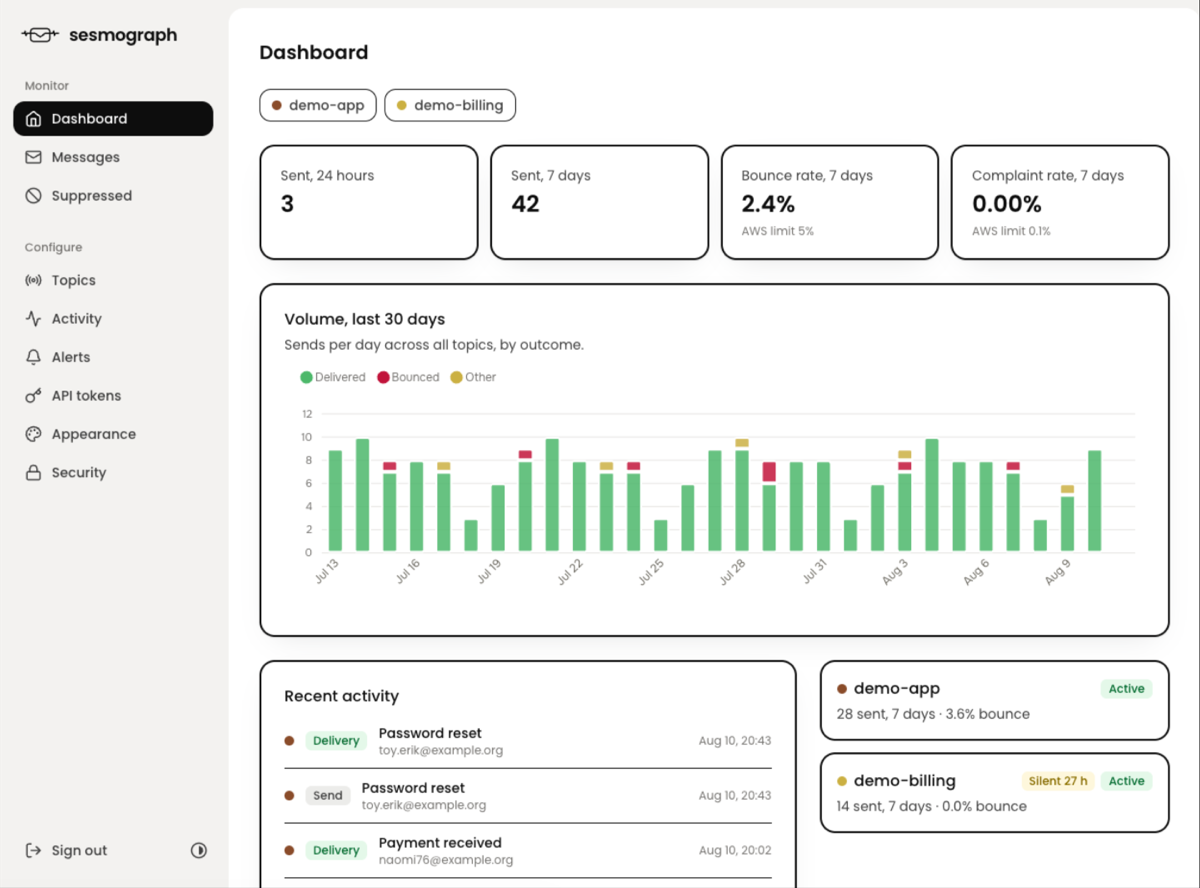Screen dimensions: 1200x888
Task: Open Security settings
Action: (x=113, y=473)
